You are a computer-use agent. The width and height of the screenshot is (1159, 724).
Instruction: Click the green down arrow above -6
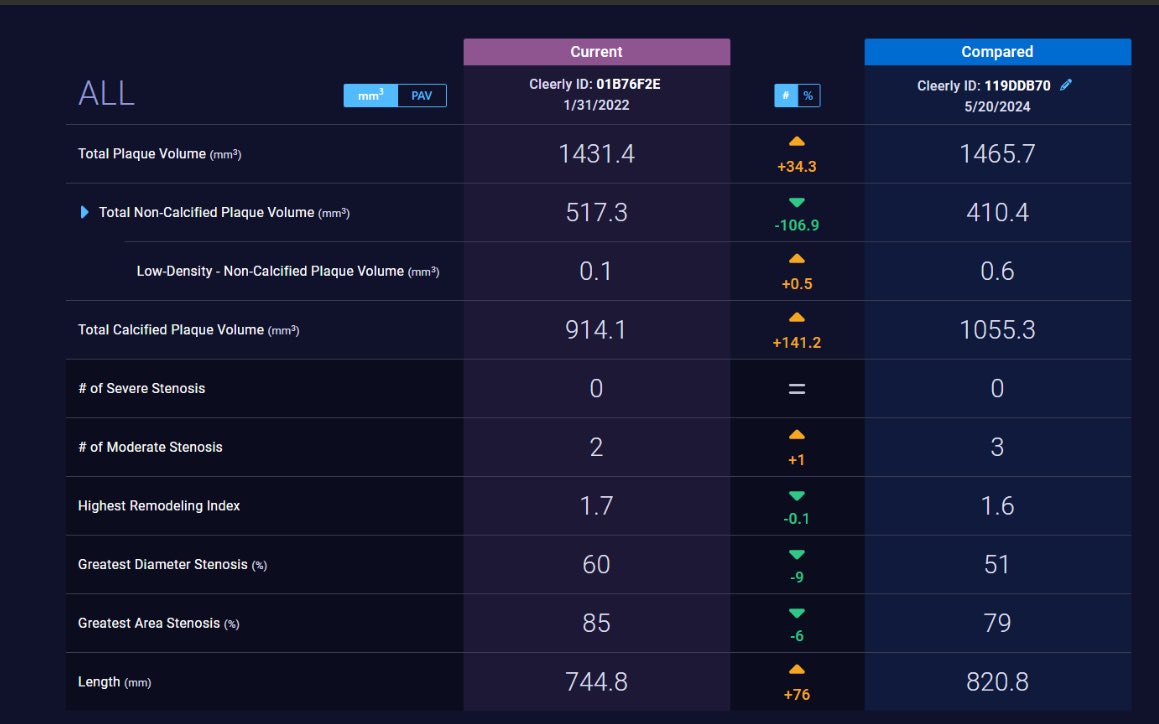tap(797, 612)
